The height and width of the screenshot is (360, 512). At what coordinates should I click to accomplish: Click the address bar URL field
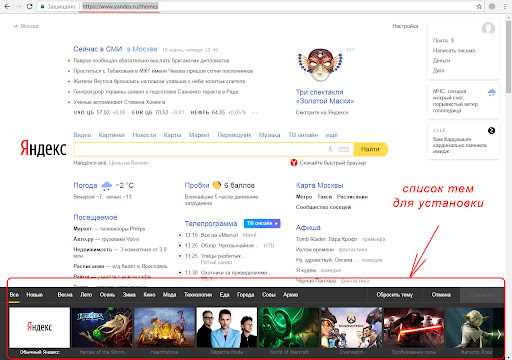tap(120, 6)
